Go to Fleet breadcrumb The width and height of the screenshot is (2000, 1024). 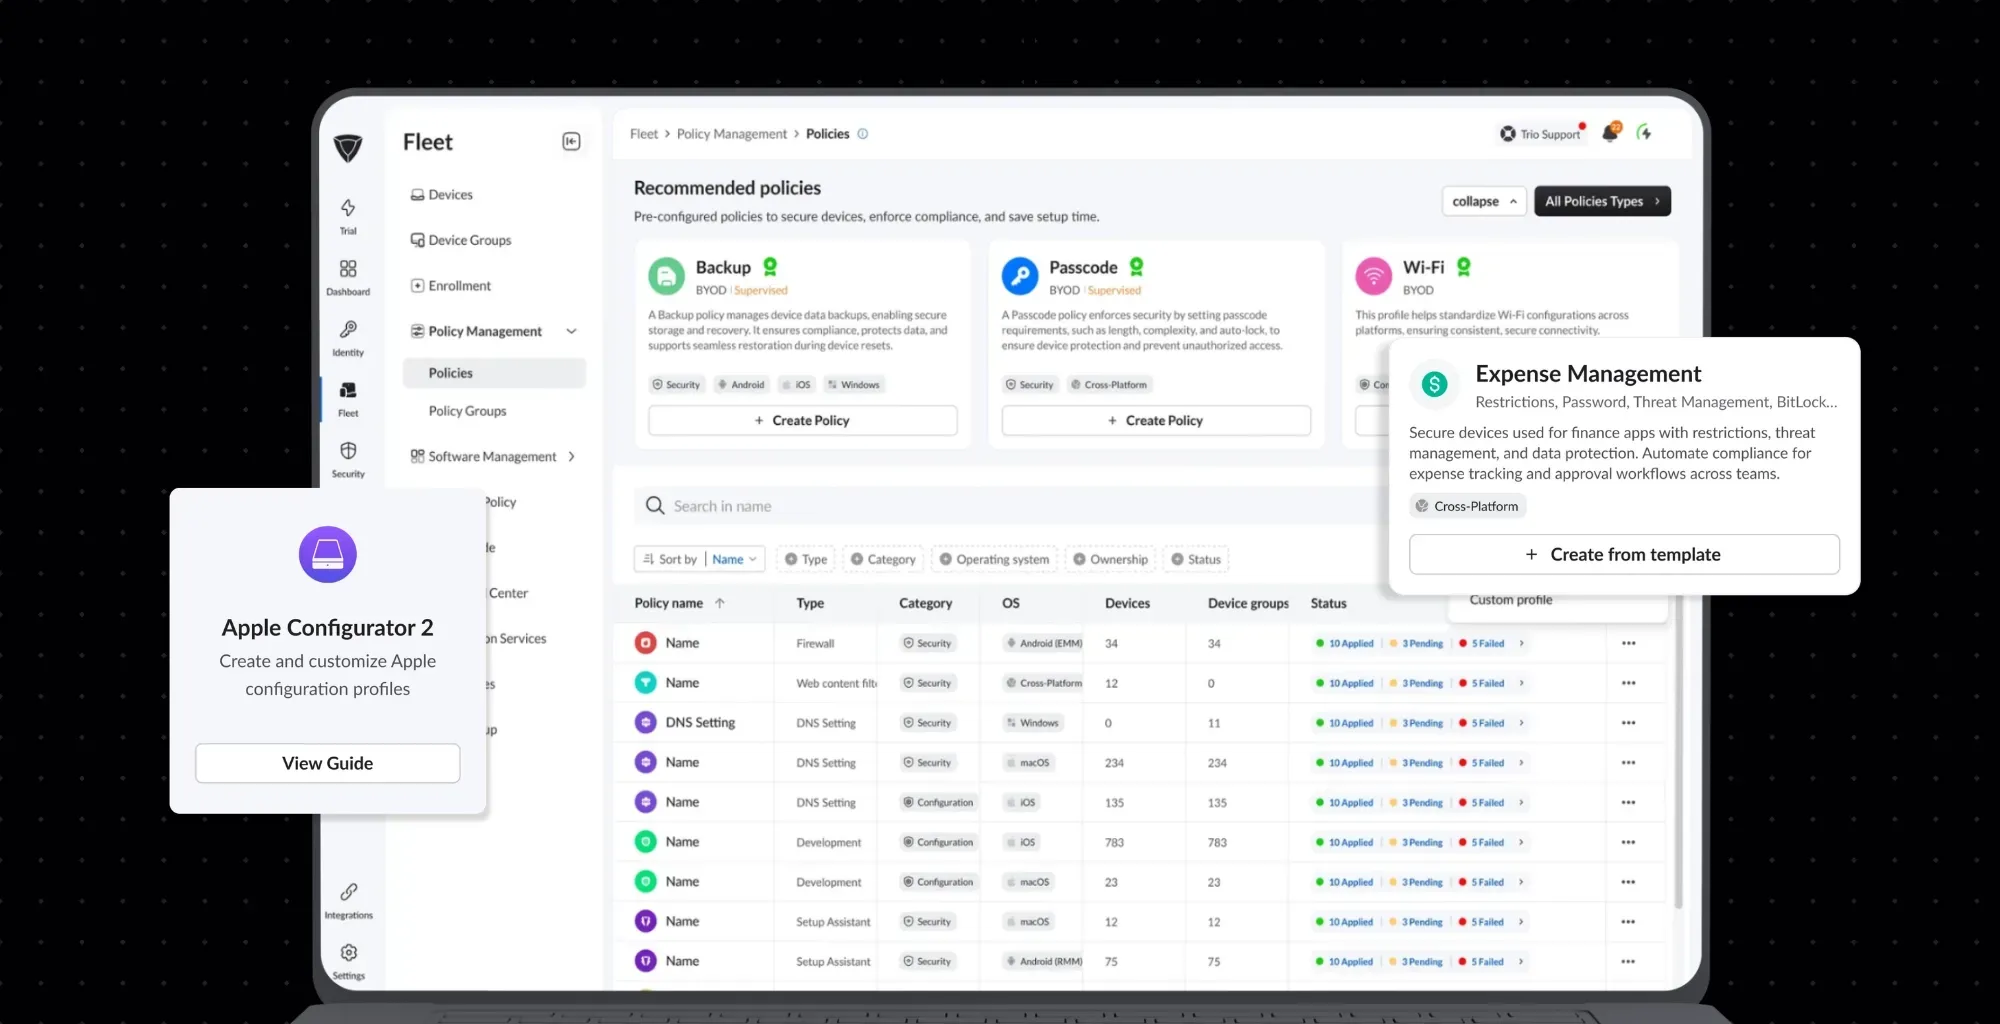point(644,134)
